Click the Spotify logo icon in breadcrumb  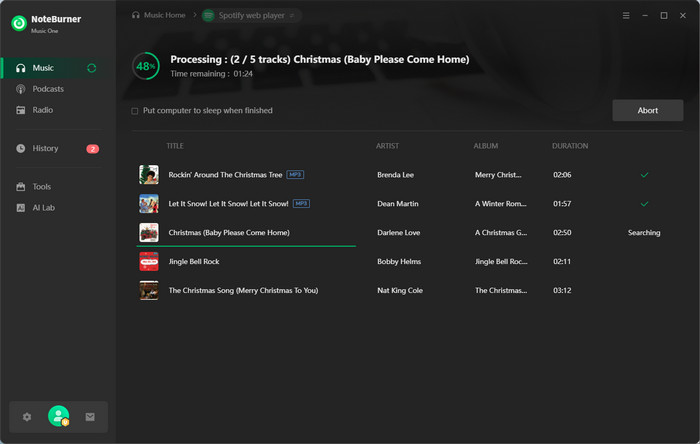point(208,16)
